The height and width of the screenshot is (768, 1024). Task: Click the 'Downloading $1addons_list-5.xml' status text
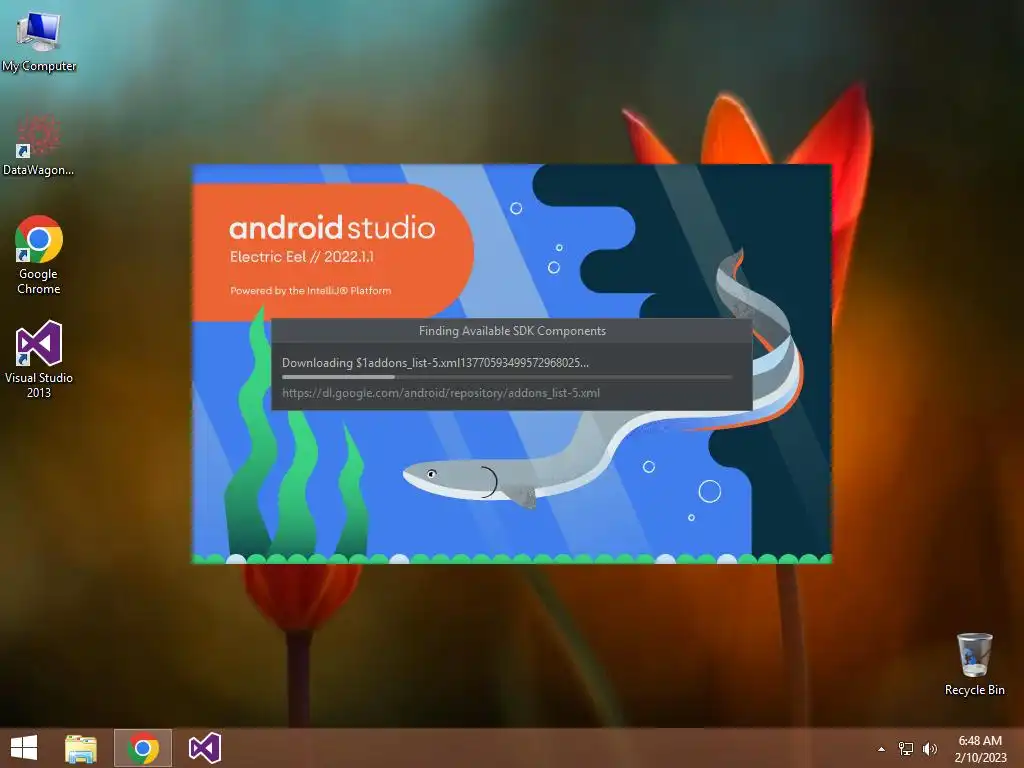[435, 363]
